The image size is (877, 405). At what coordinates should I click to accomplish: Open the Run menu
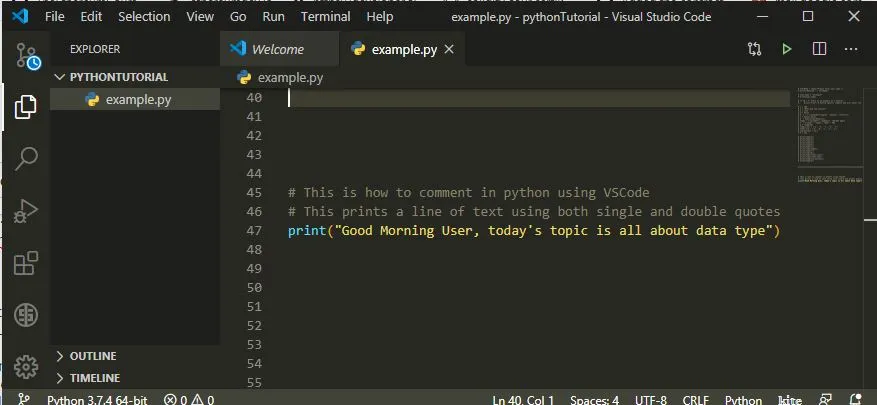pos(274,17)
